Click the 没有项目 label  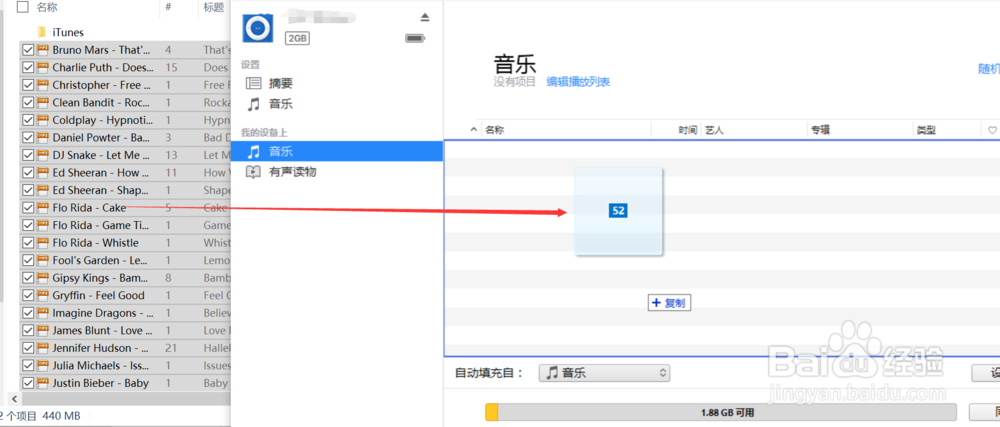click(515, 82)
